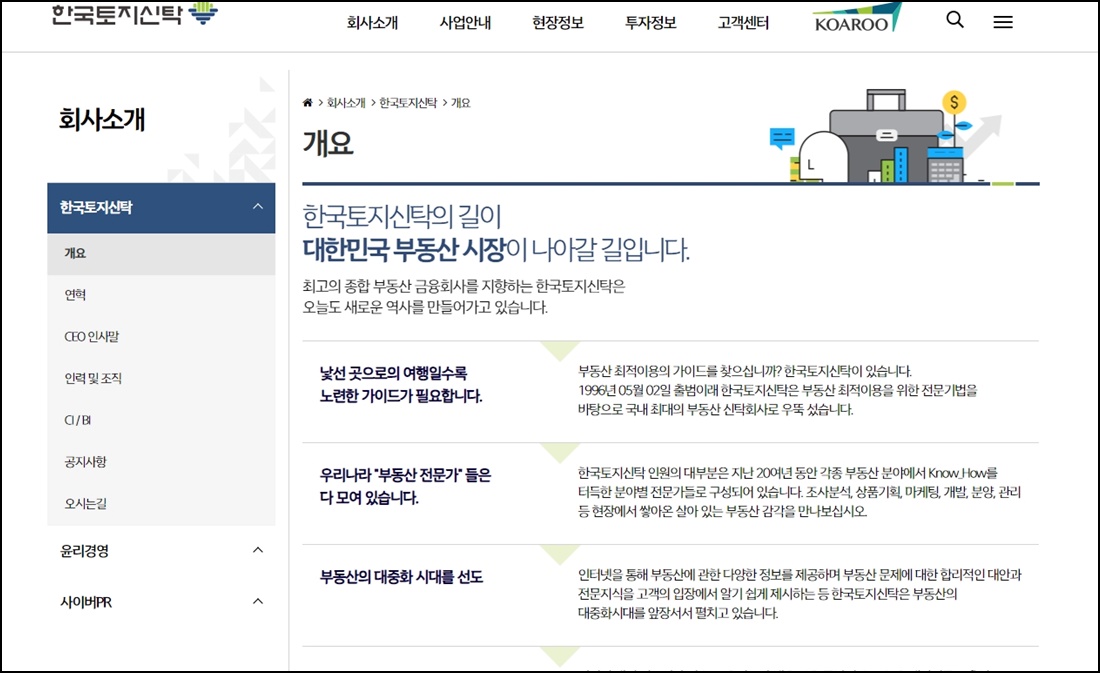Click the heading '부동산의 대중화 시대를 선도'

(x=401, y=577)
